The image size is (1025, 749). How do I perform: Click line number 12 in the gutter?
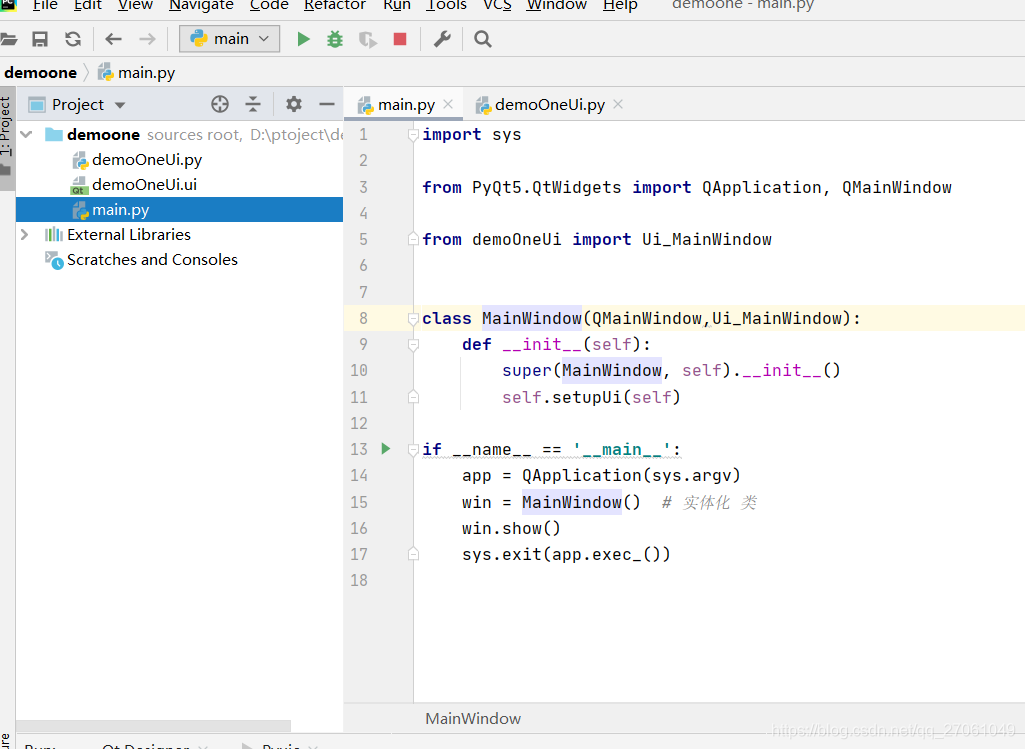pyautogui.click(x=359, y=423)
